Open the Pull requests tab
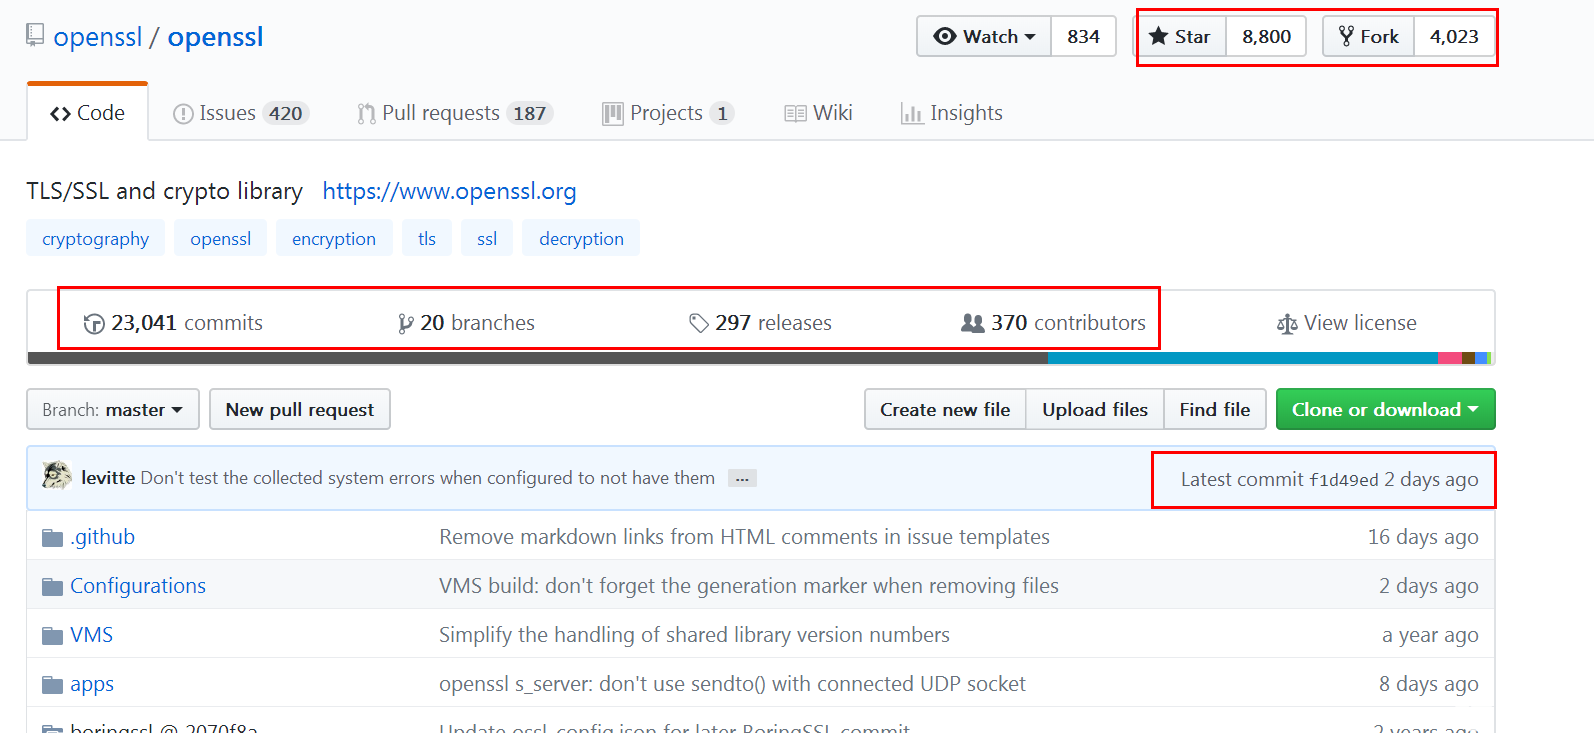Screen dimensions: 1594x733 [454, 113]
